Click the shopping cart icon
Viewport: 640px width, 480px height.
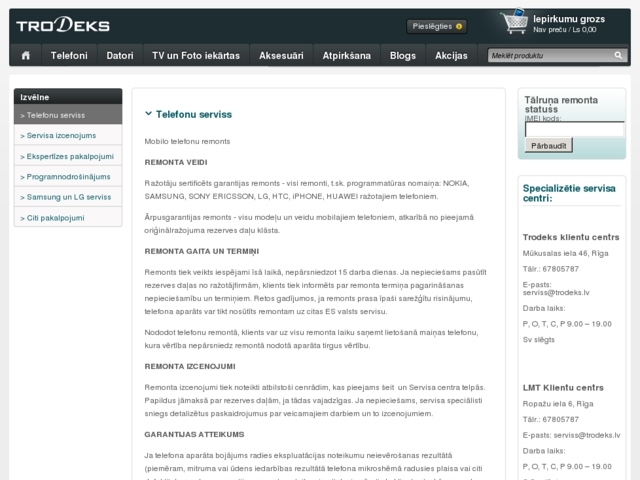click(514, 21)
